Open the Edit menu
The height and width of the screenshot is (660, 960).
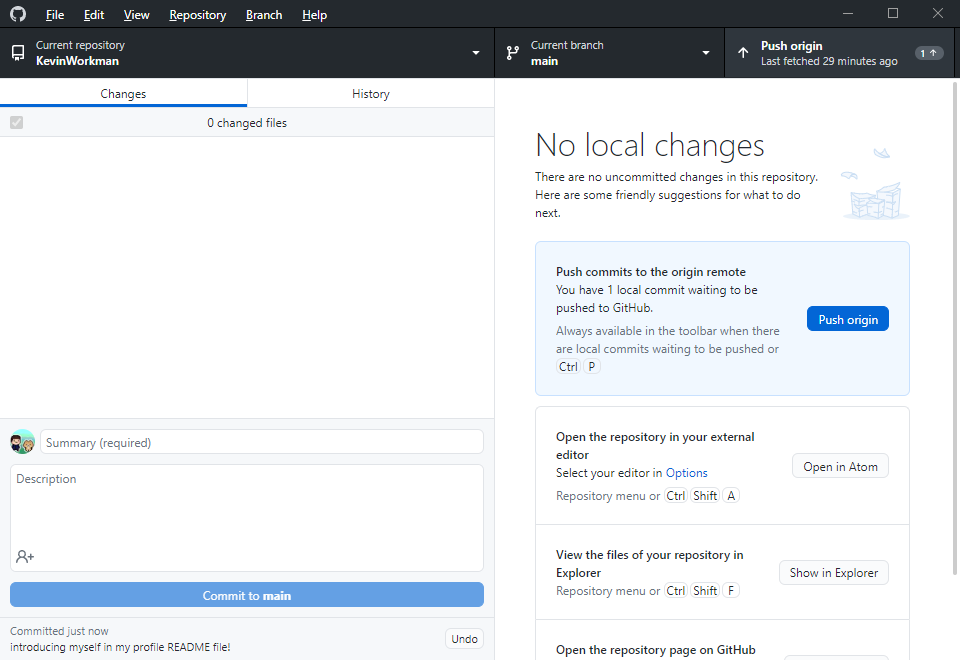(x=94, y=15)
